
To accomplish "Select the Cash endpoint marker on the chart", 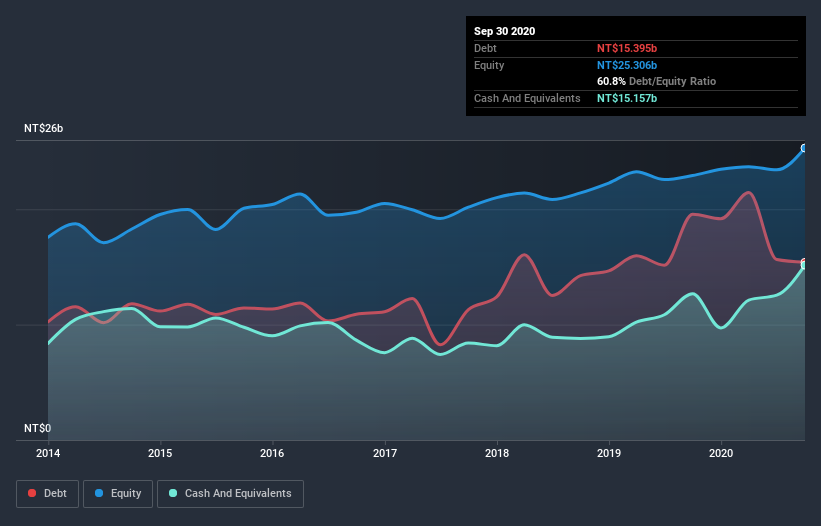I will pos(804,265).
